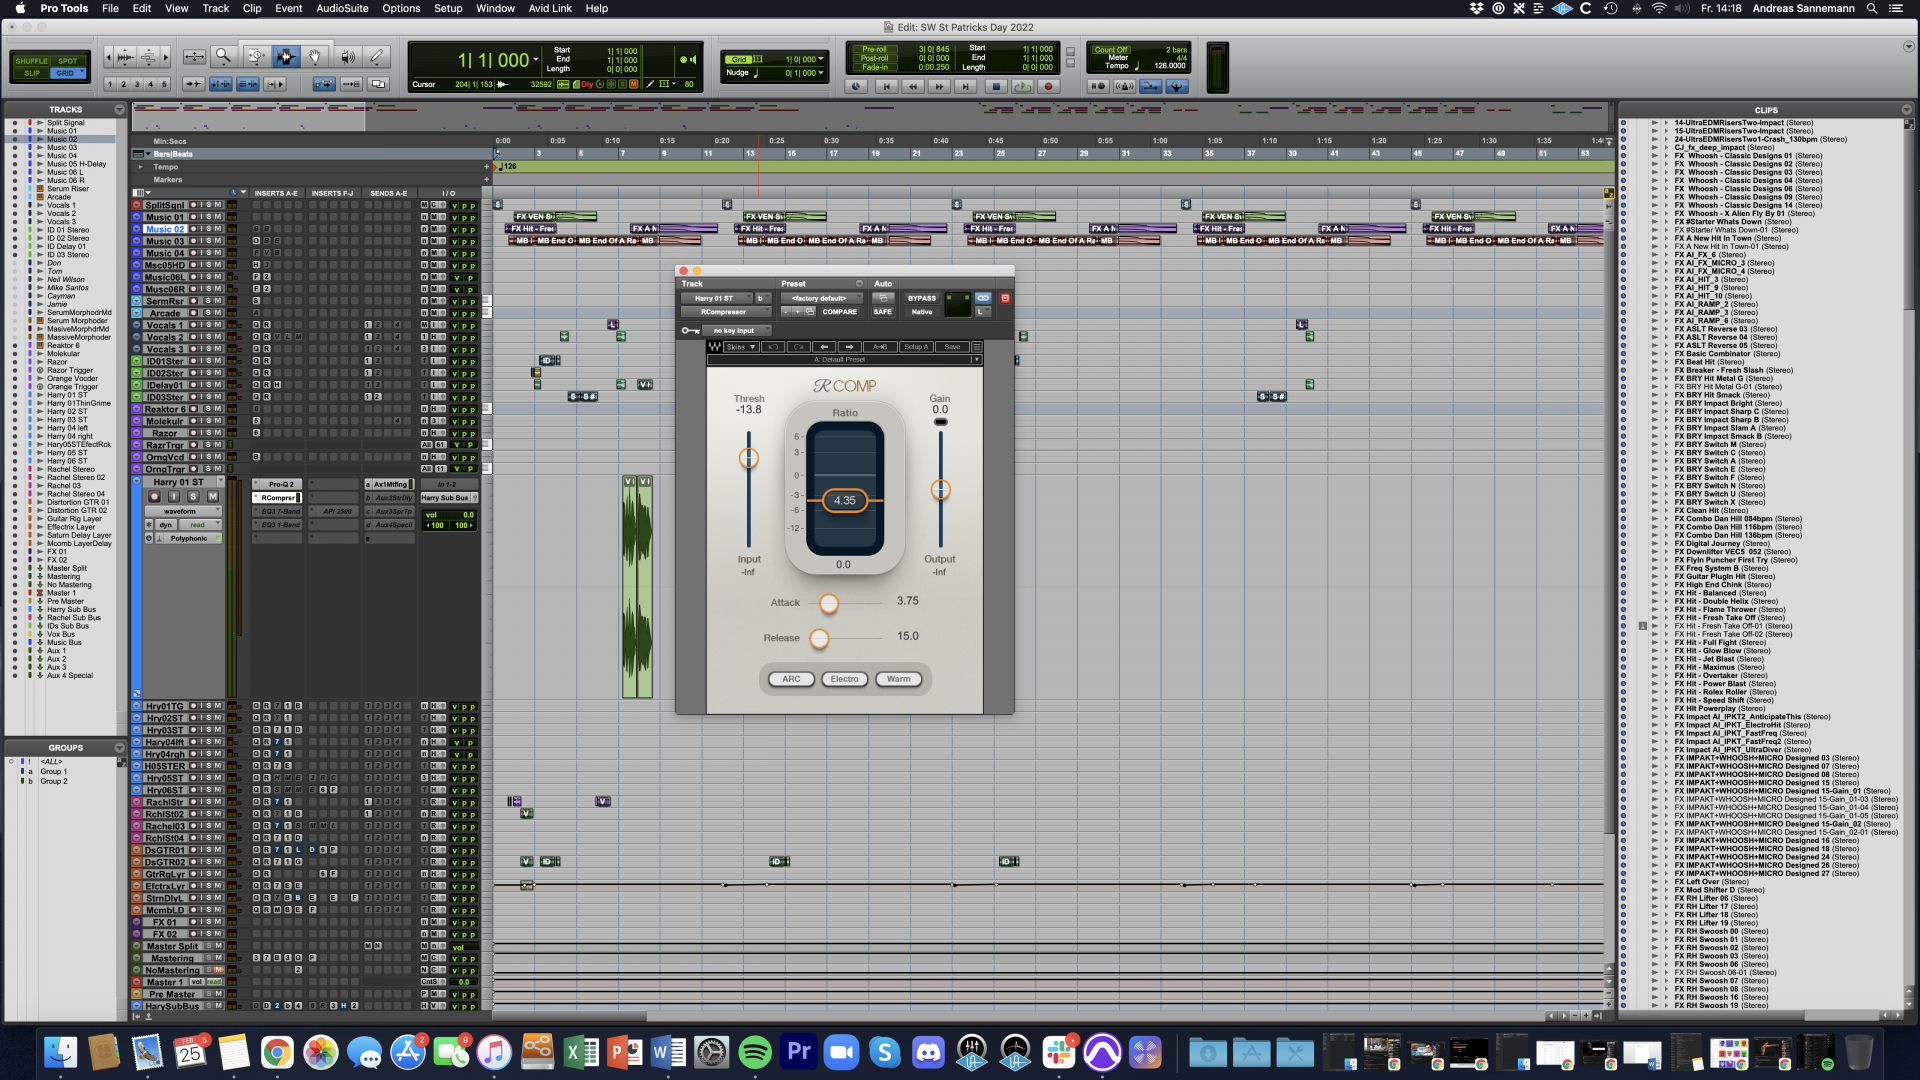Image resolution: width=1920 pixels, height=1080 pixels.
Task: Click the Rewind transport button
Action: click(x=912, y=87)
